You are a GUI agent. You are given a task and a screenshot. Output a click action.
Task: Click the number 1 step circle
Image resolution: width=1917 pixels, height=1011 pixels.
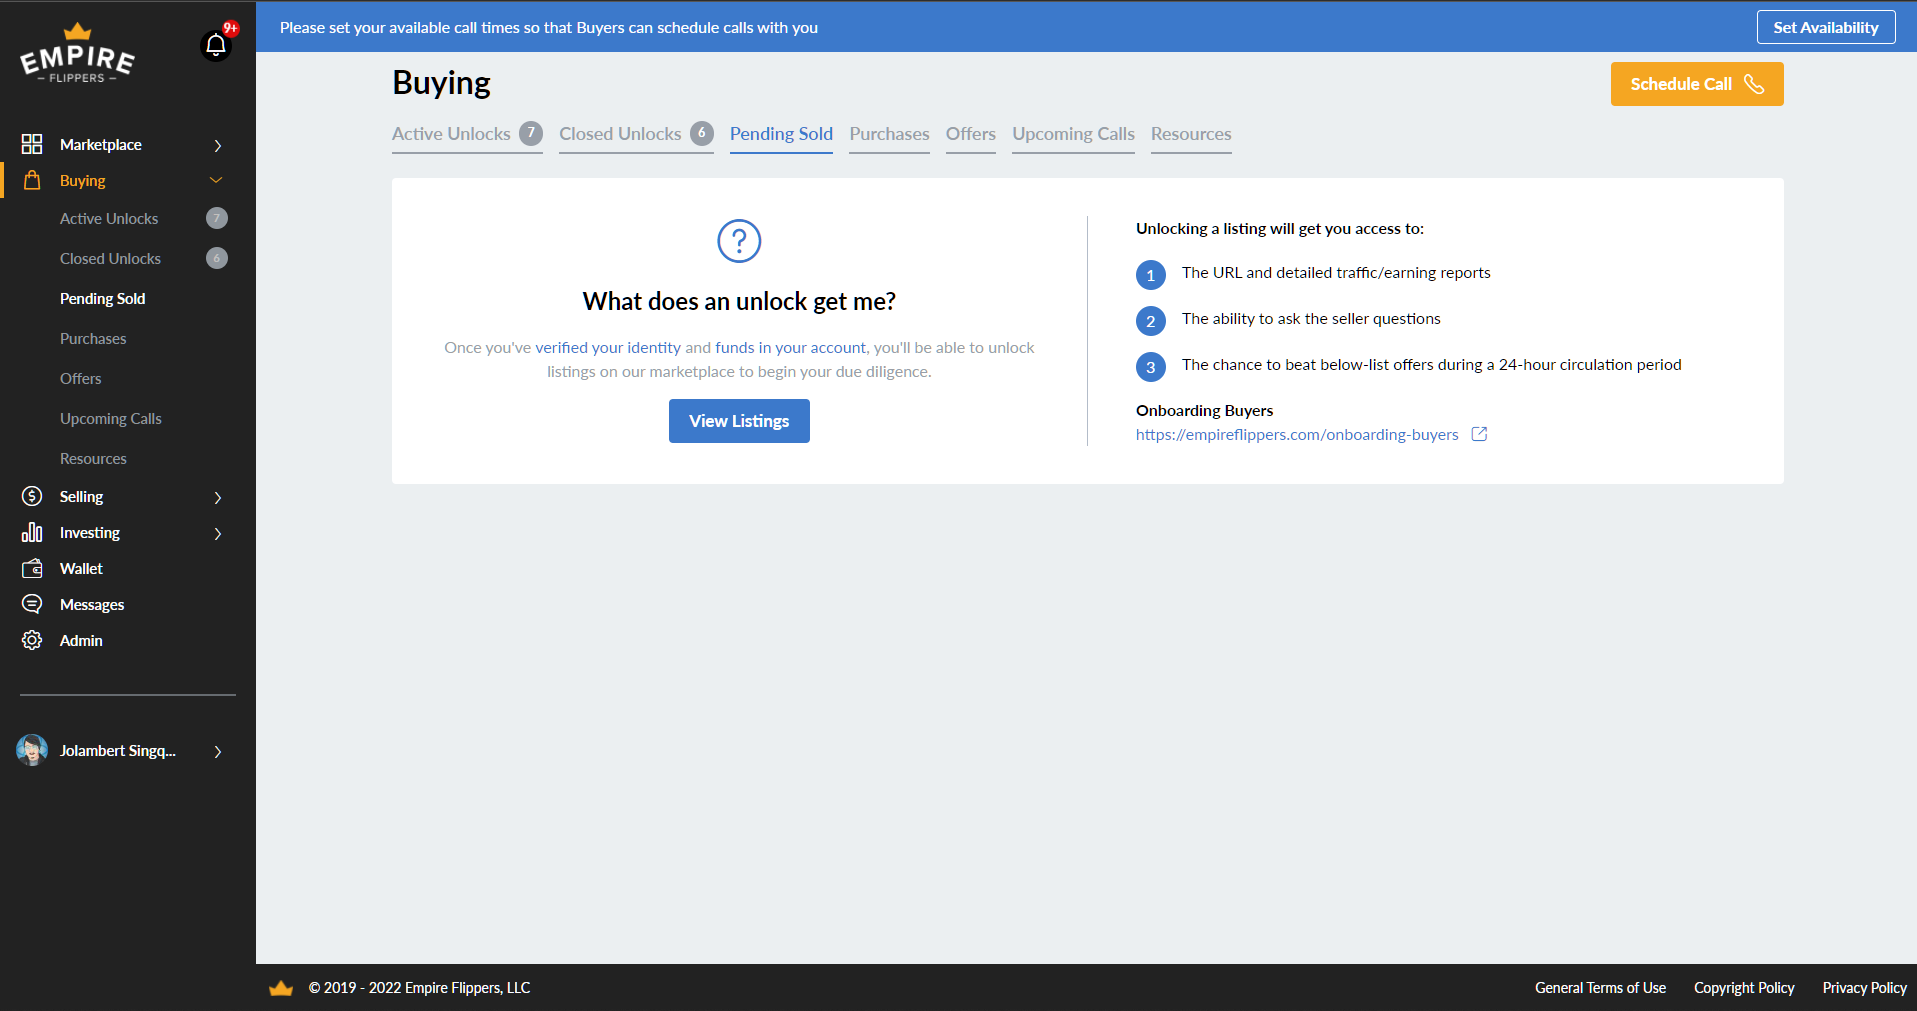point(1151,275)
